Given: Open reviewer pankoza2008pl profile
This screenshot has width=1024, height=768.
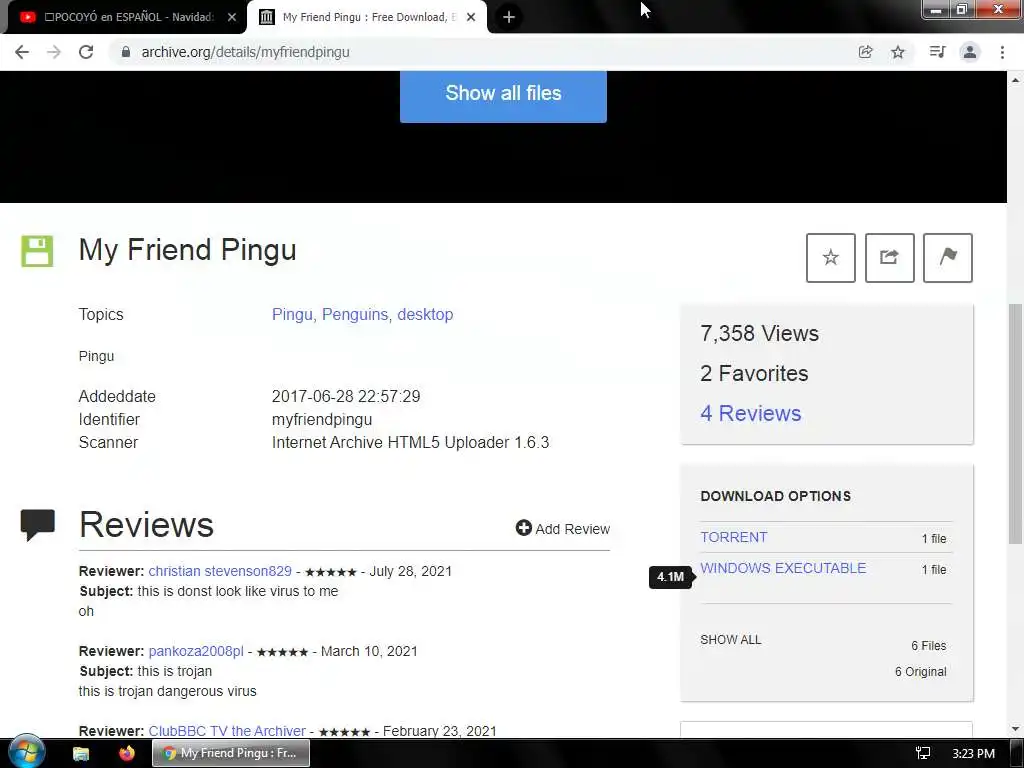Looking at the screenshot, I should 196,652.
